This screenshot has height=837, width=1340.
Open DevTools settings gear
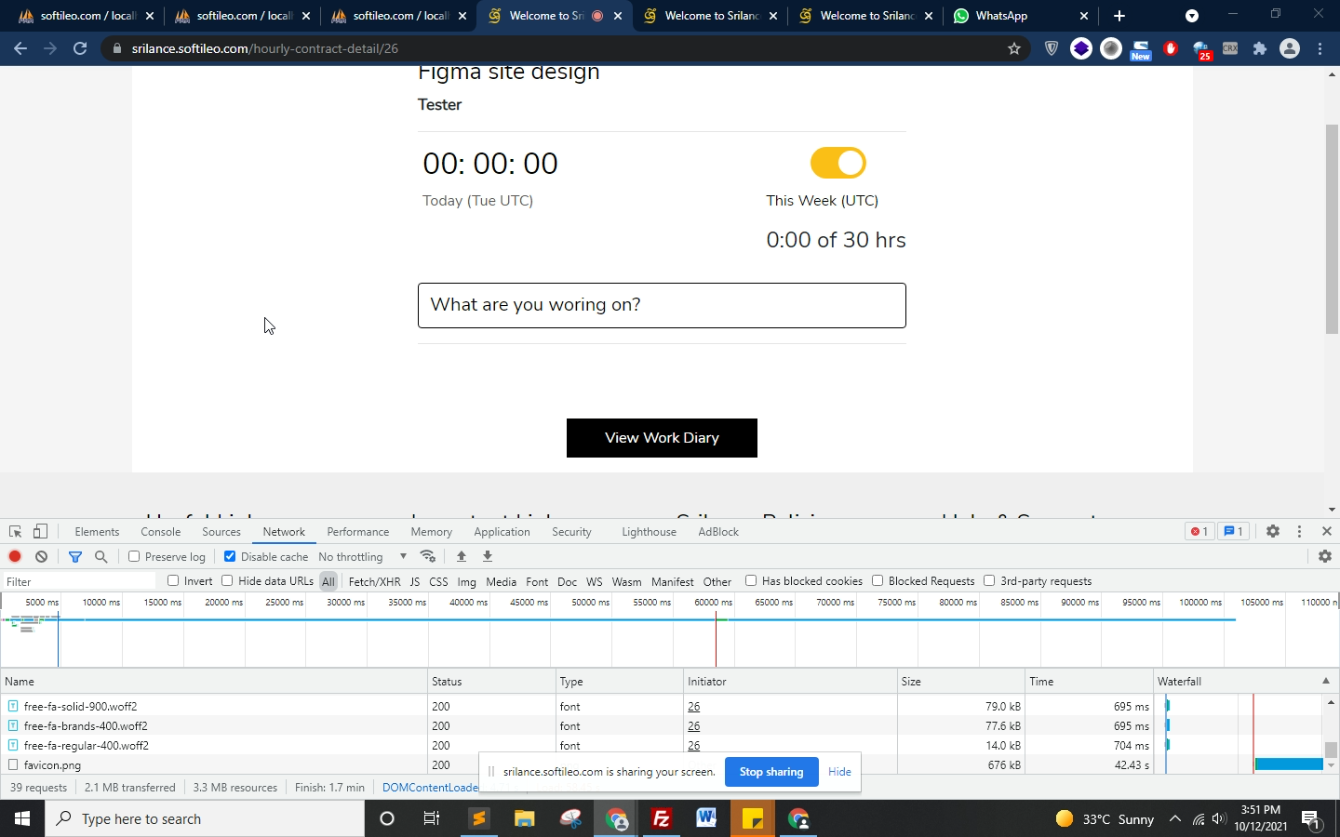pyautogui.click(x=1273, y=532)
